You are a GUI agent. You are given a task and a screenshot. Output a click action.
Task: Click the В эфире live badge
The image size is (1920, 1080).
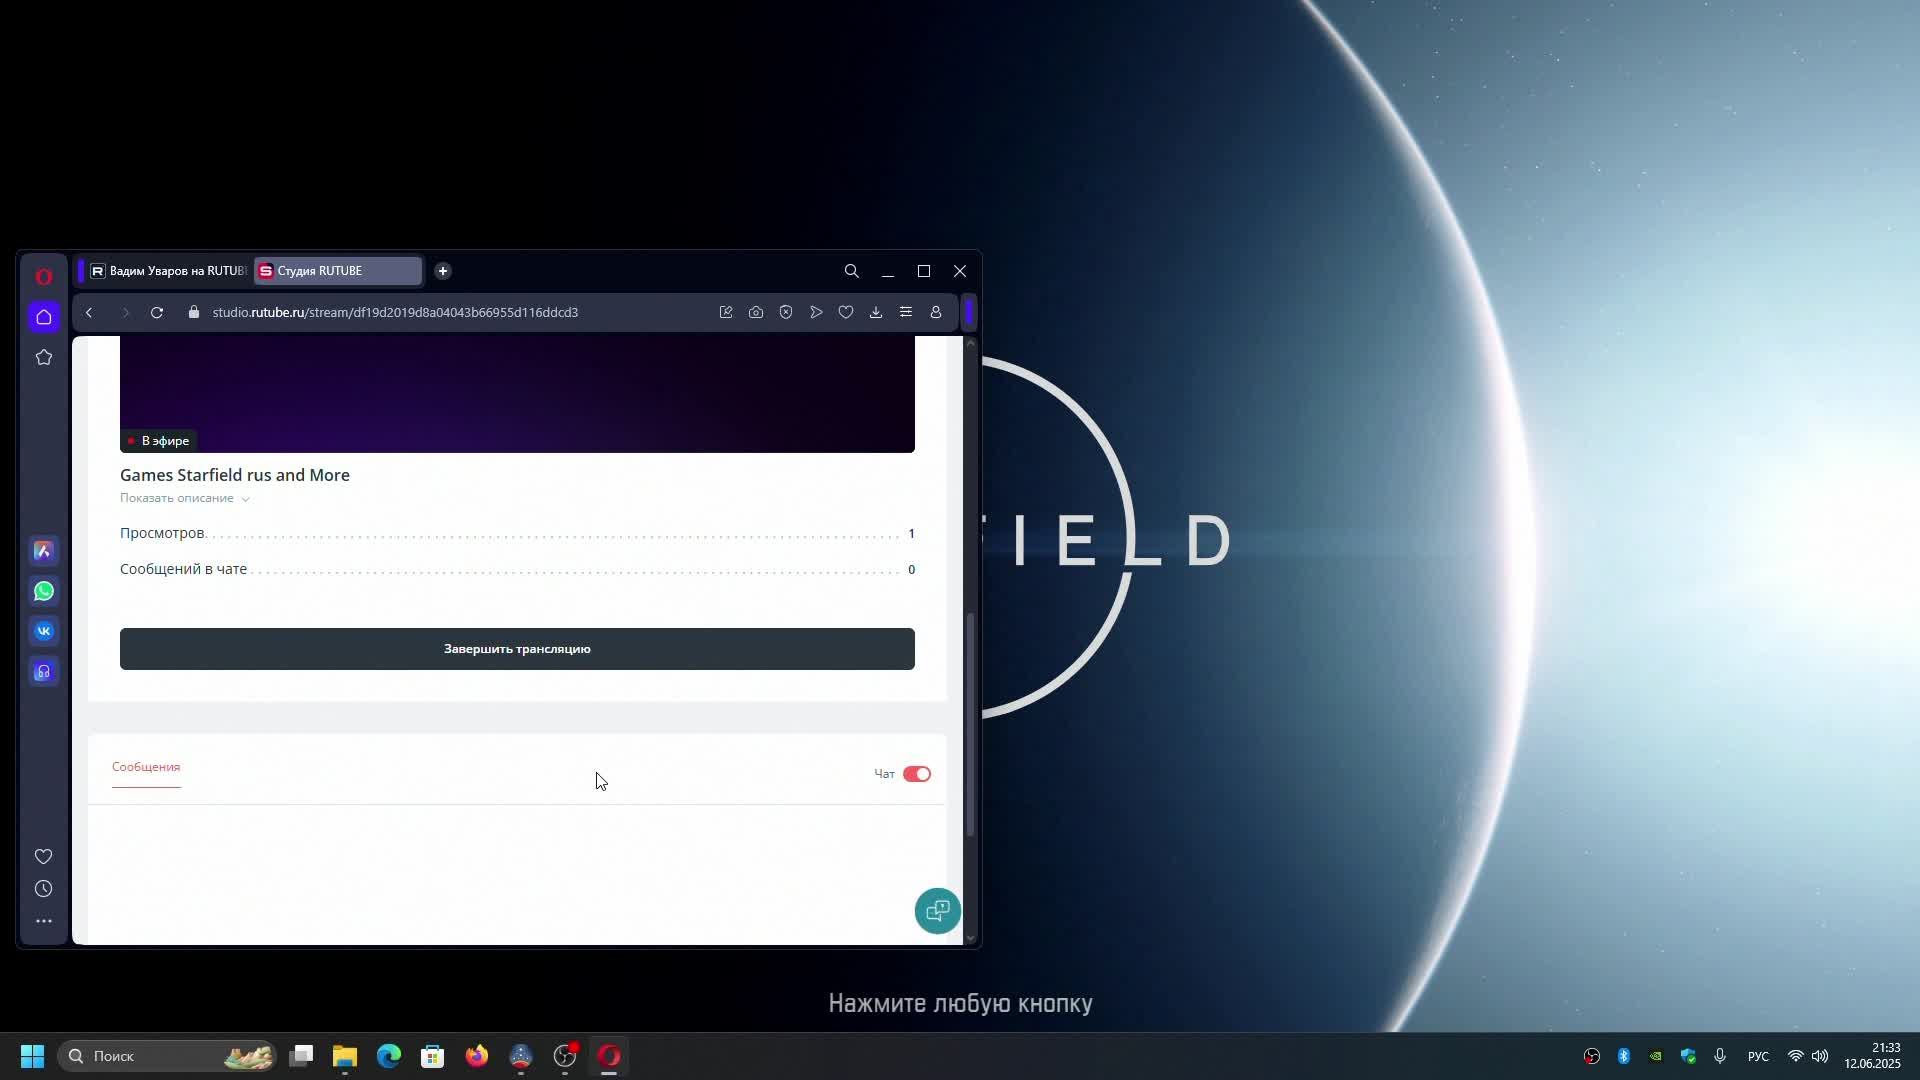pos(159,441)
